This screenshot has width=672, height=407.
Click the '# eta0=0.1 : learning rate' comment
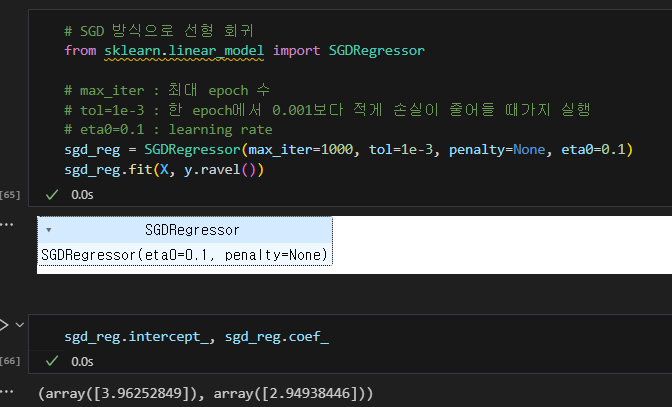[168, 129]
